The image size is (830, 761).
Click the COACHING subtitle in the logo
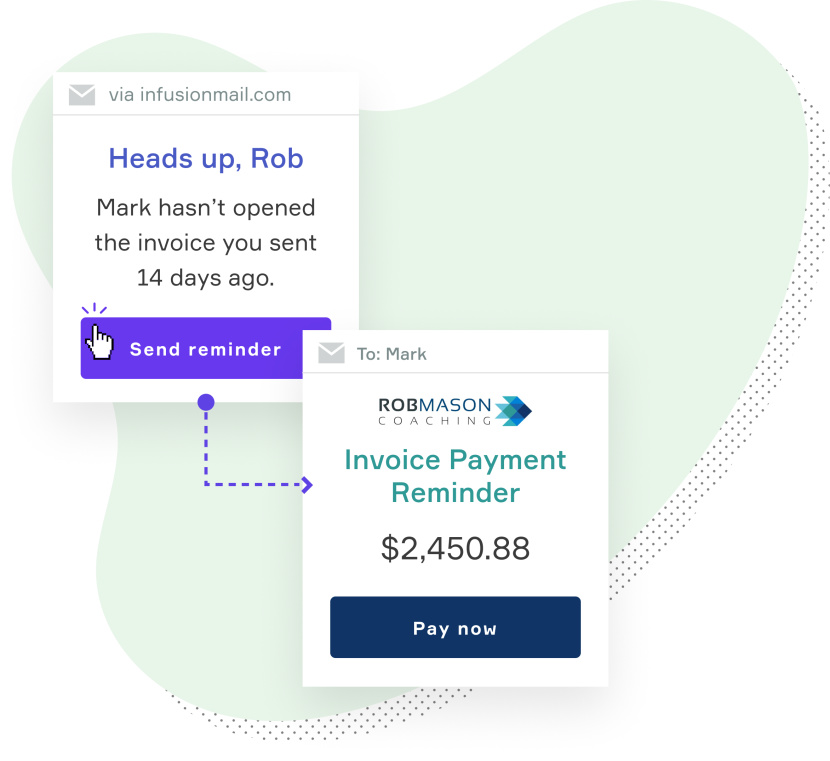(x=435, y=421)
